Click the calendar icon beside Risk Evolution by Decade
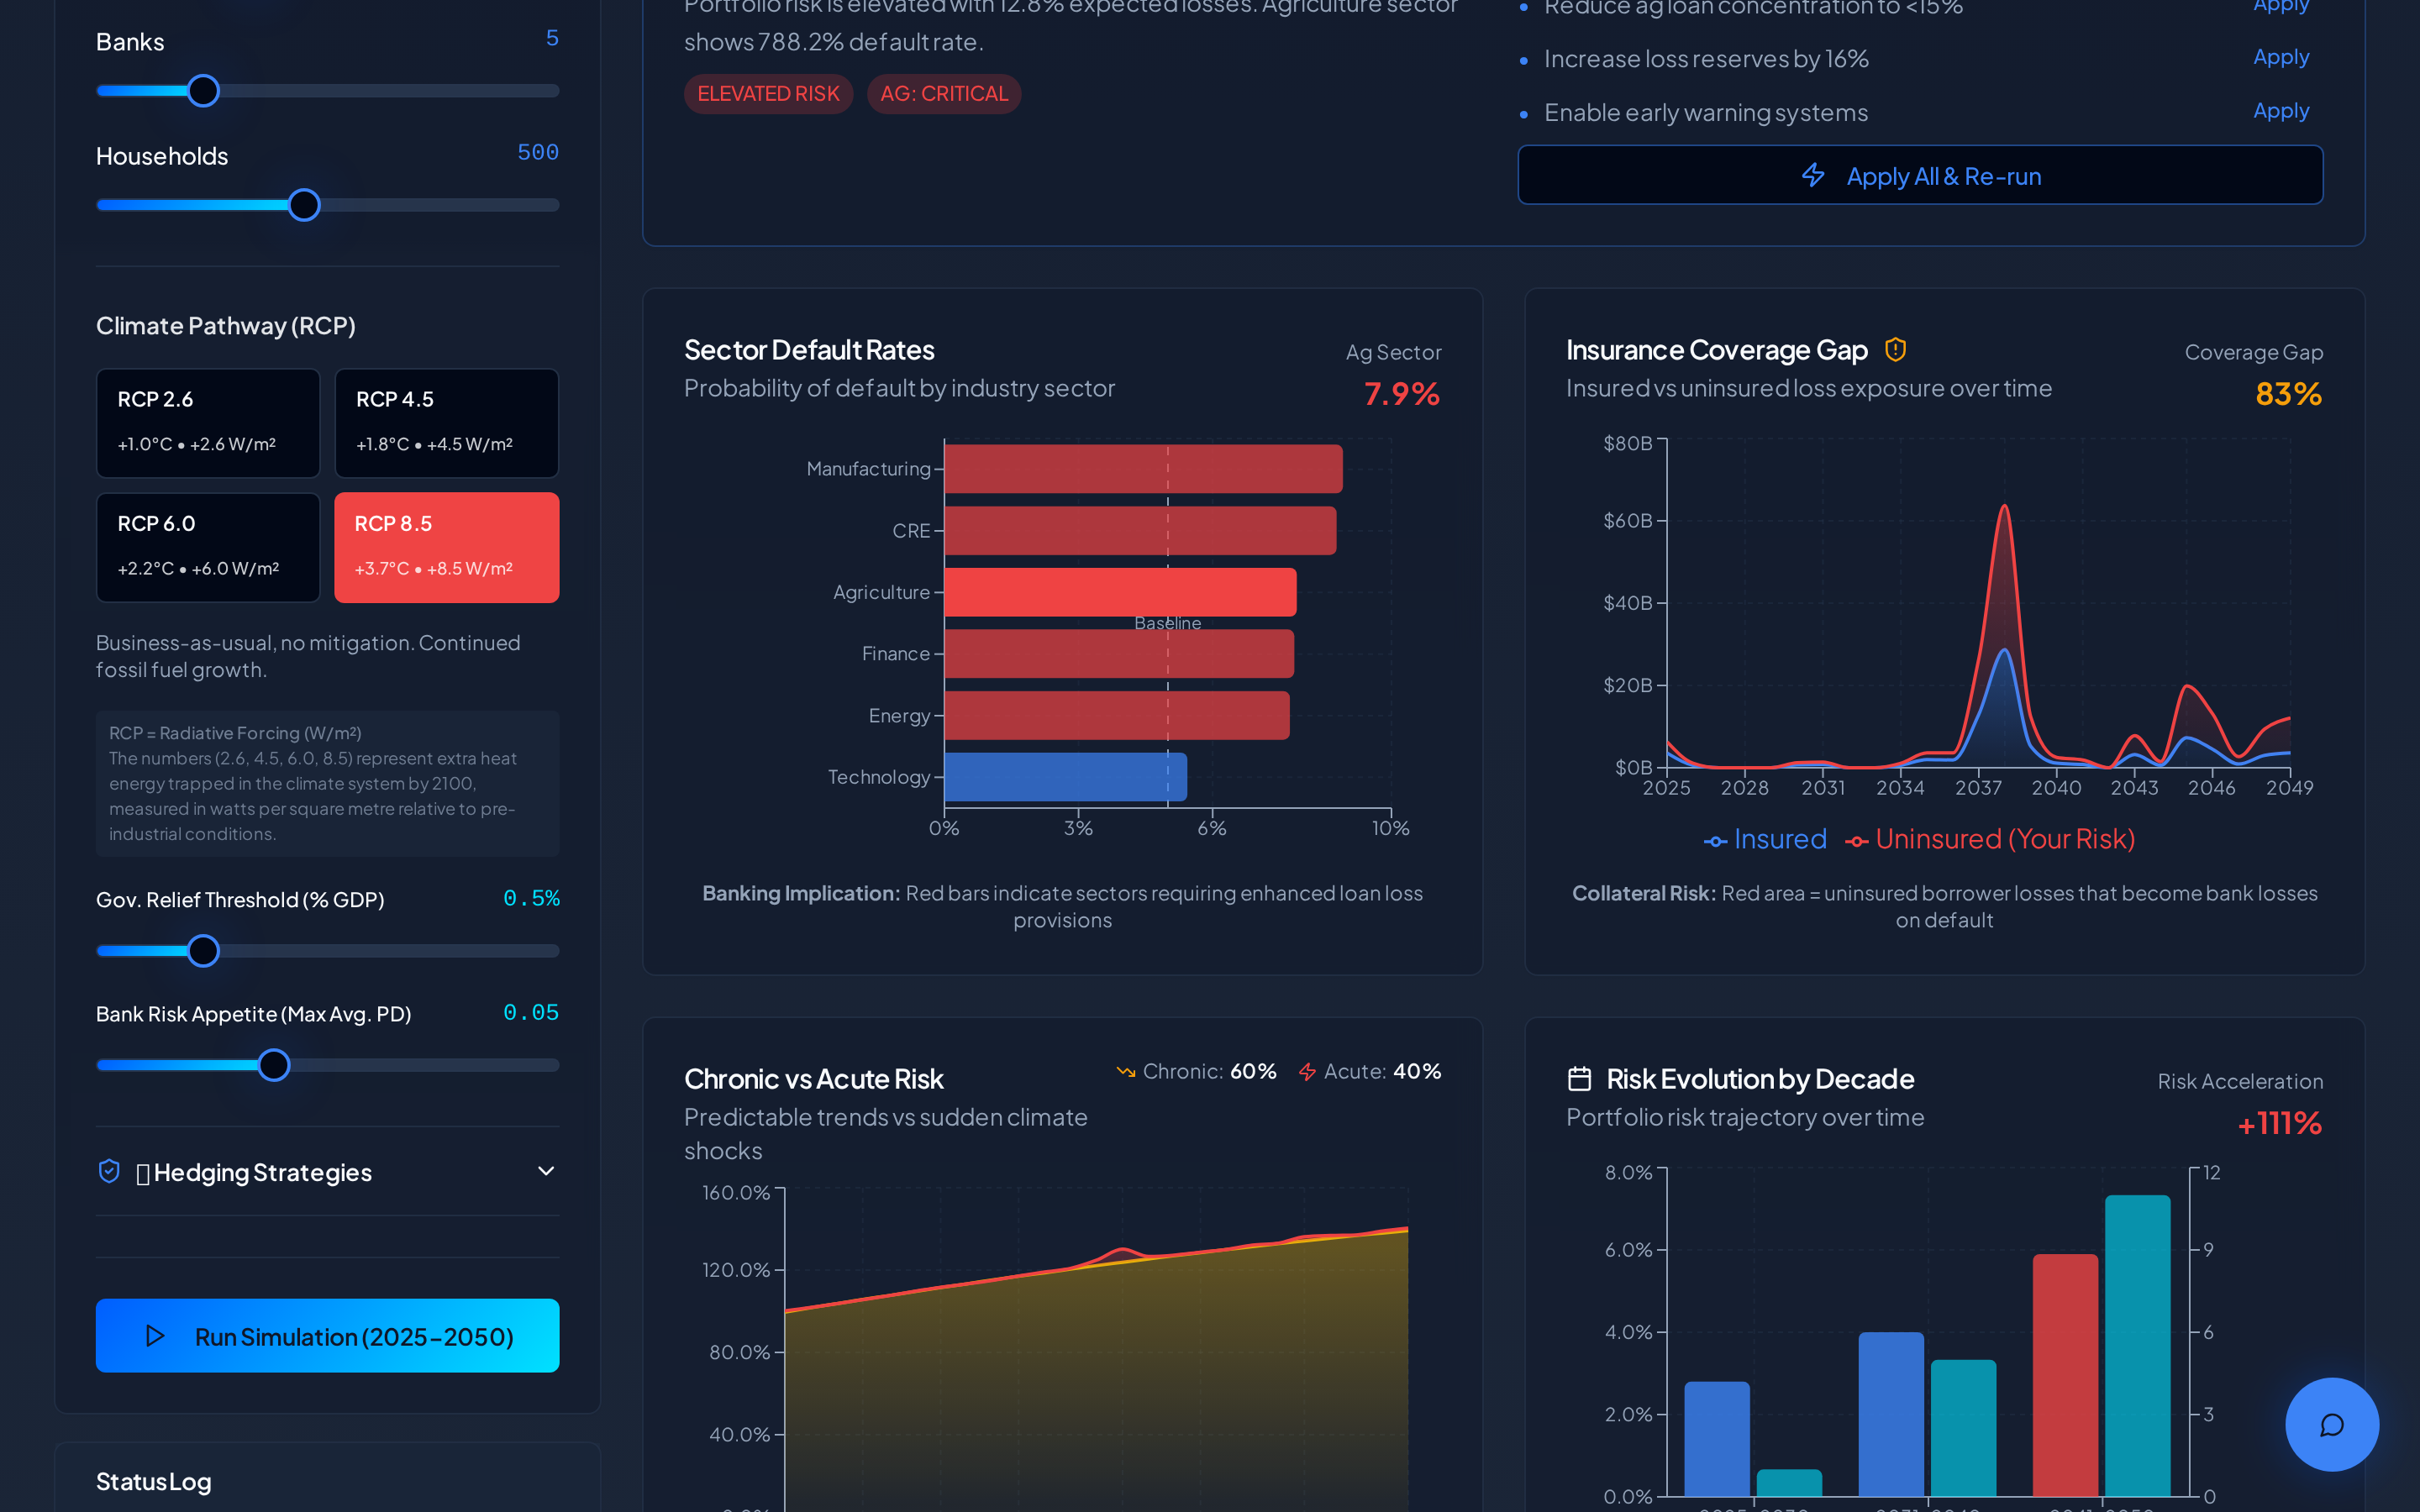The height and width of the screenshot is (1512, 2420). pos(1579,1078)
